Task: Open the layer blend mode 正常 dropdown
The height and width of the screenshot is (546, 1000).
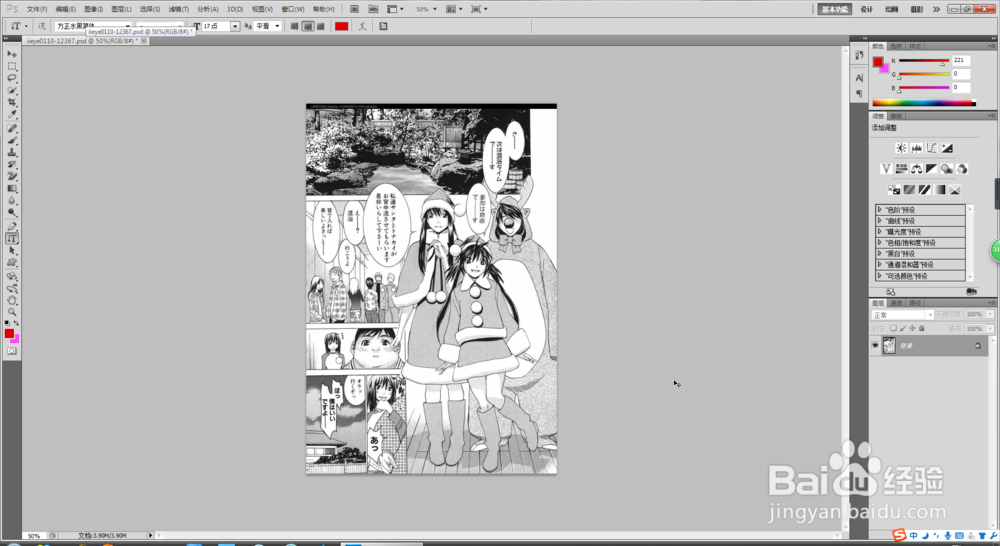Action: [902, 315]
